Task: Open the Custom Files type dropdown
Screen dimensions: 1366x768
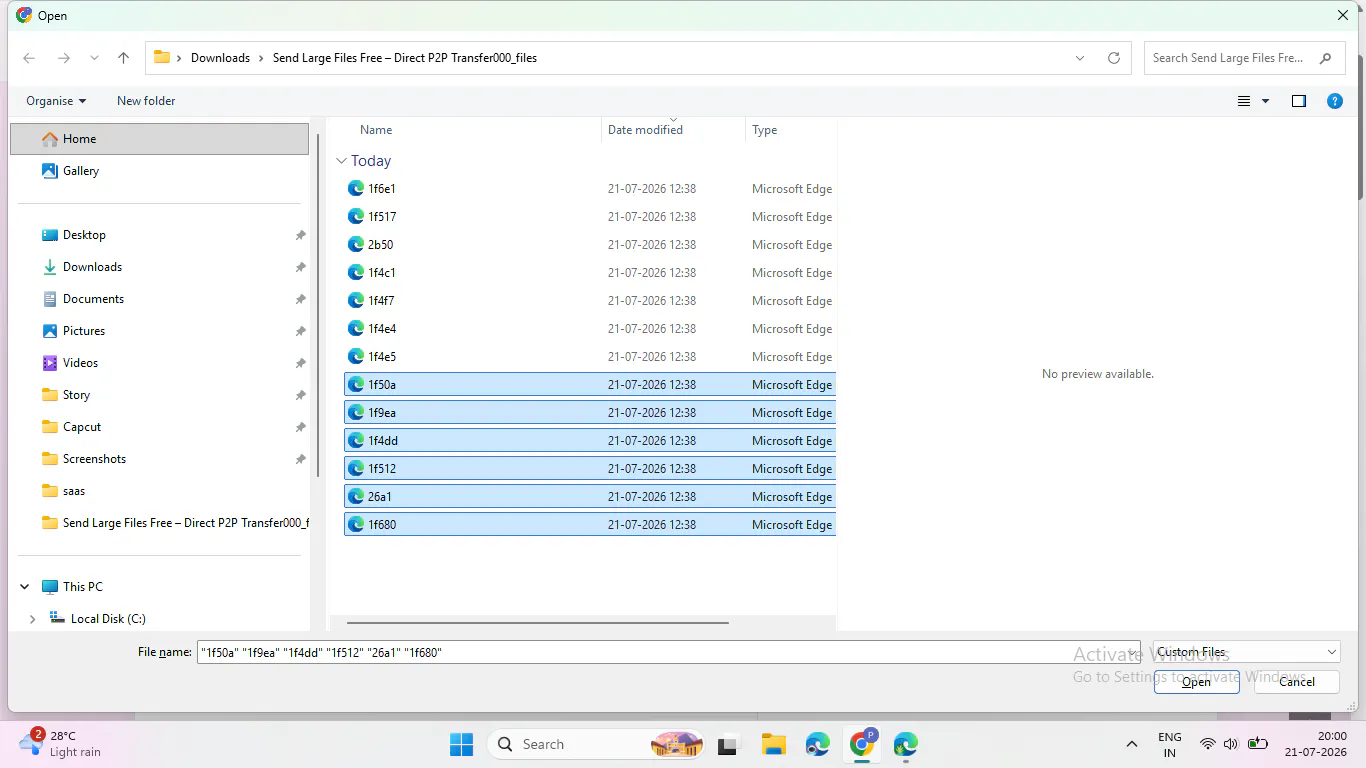Action: pos(1246,652)
